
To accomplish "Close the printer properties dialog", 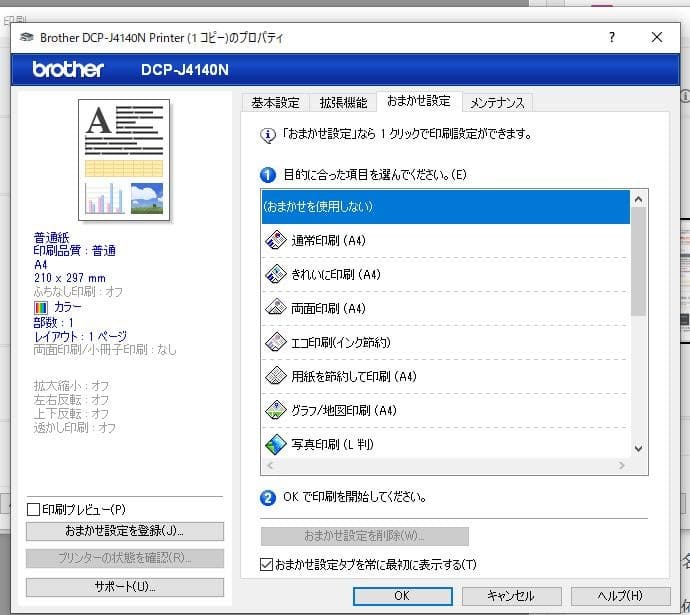I will click(657, 37).
